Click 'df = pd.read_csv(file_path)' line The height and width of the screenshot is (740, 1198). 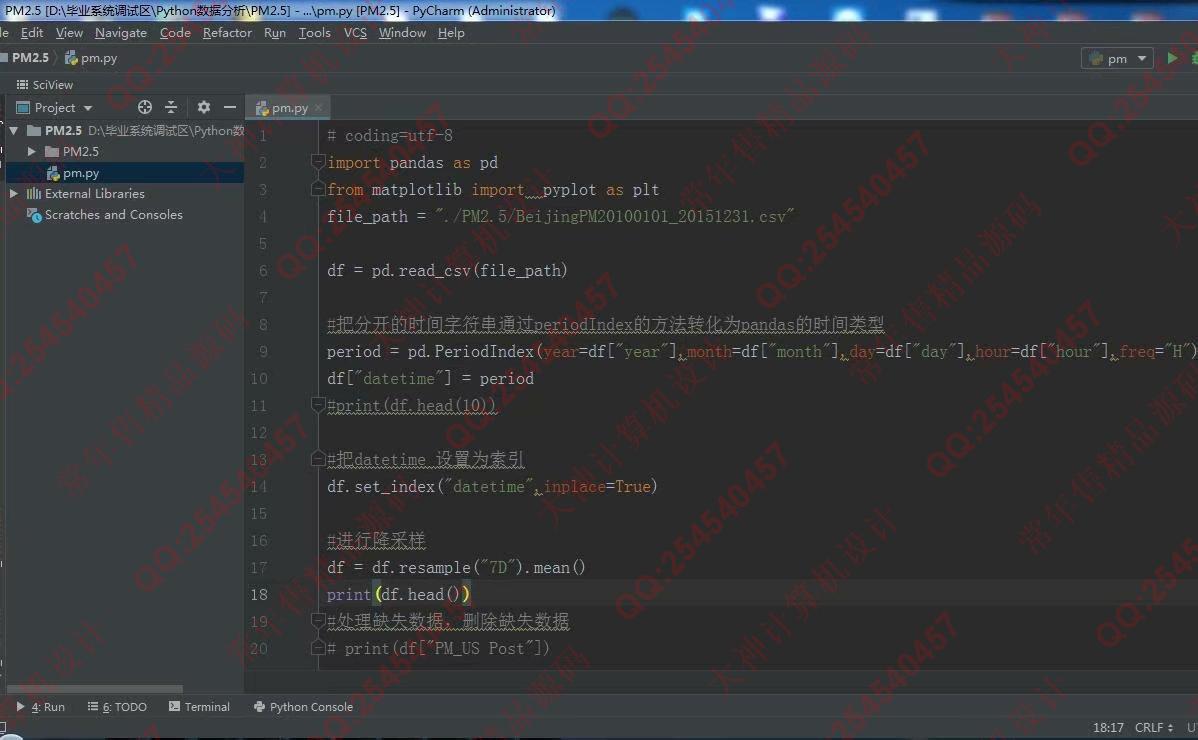447,270
